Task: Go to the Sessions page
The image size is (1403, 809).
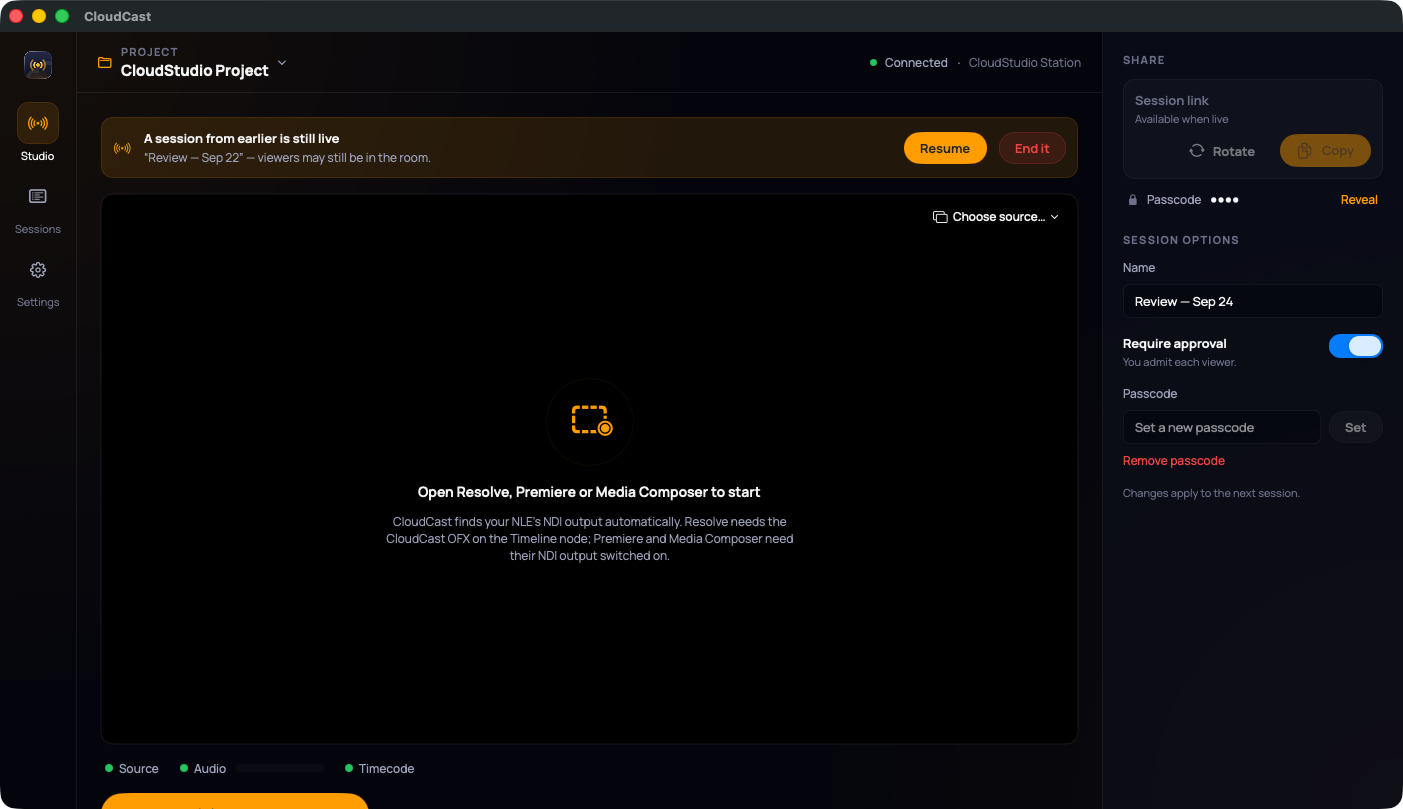Action: tap(38, 211)
